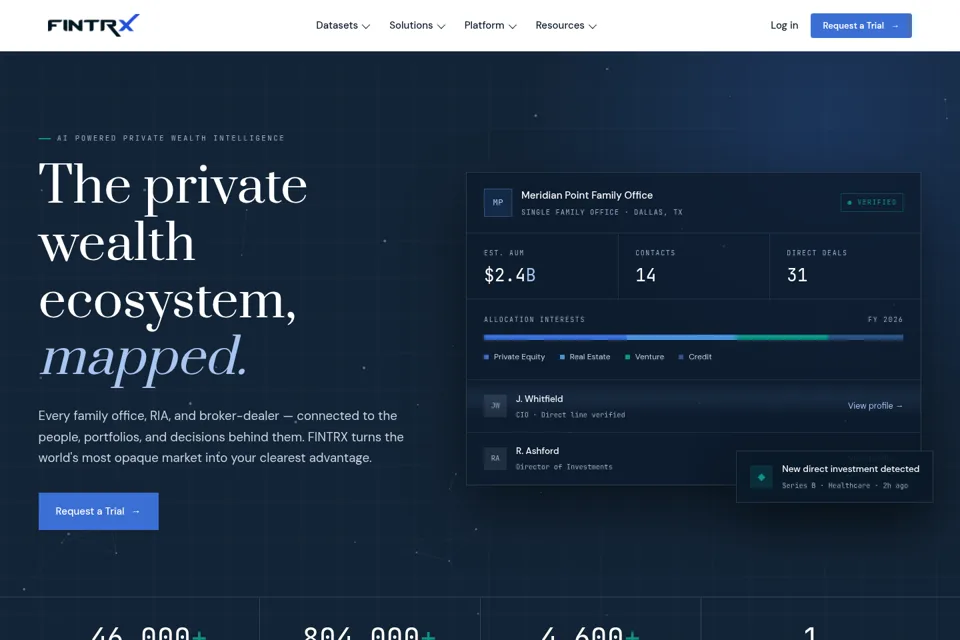This screenshot has width=960, height=640.
Task: Click the green diamond notification icon
Action: click(x=761, y=477)
